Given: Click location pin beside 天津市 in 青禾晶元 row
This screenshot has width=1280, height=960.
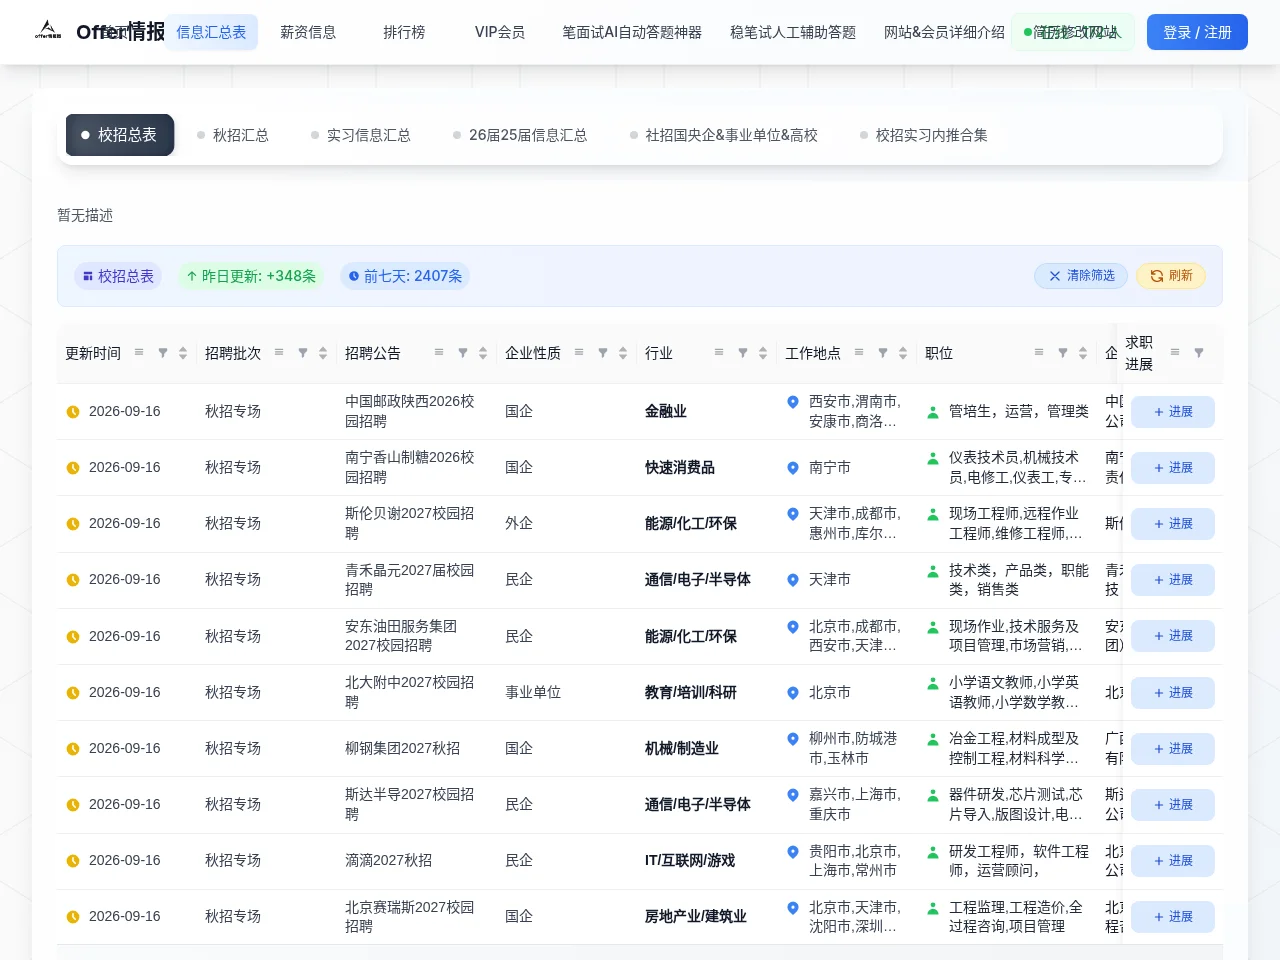Looking at the screenshot, I should (793, 580).
